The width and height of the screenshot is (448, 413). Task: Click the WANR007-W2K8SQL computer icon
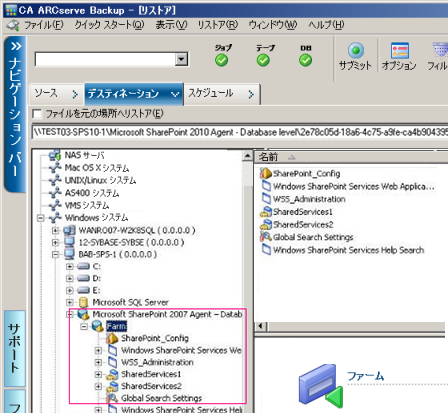tap(69, 230)
